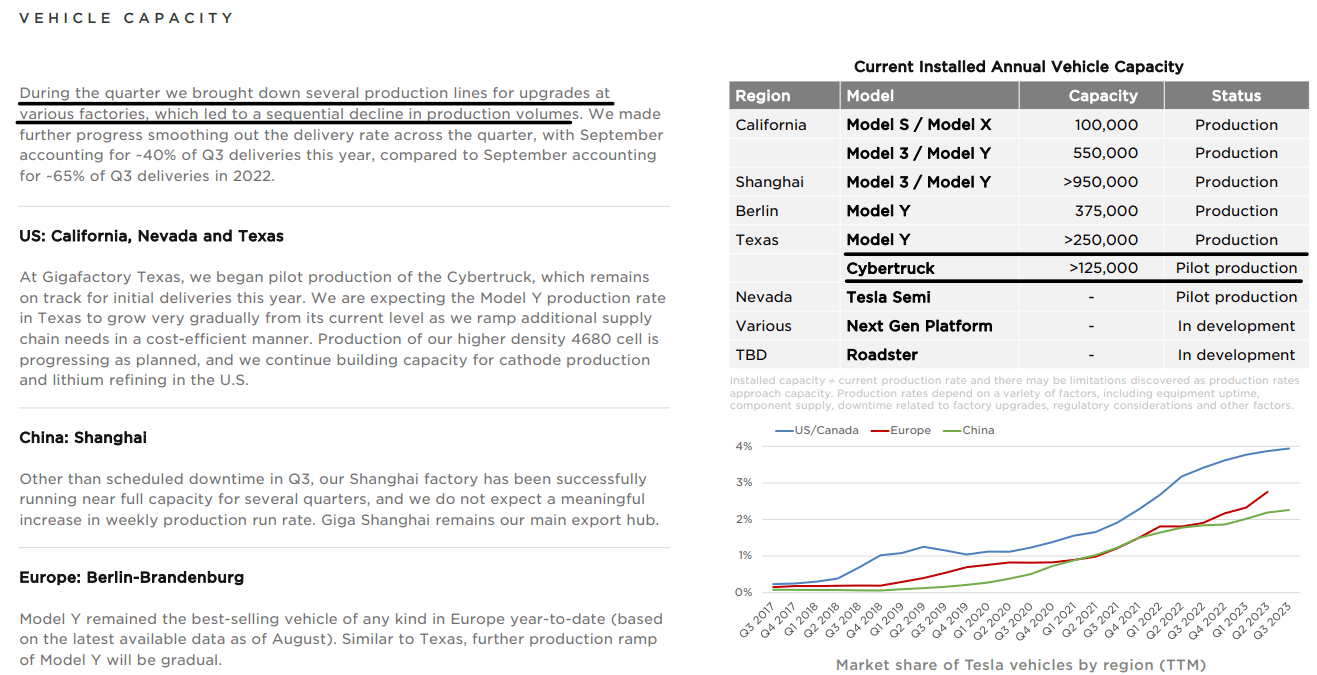Click the 'Europe: Berlin-Brandenburg' section heading

(x=131, y=578)
